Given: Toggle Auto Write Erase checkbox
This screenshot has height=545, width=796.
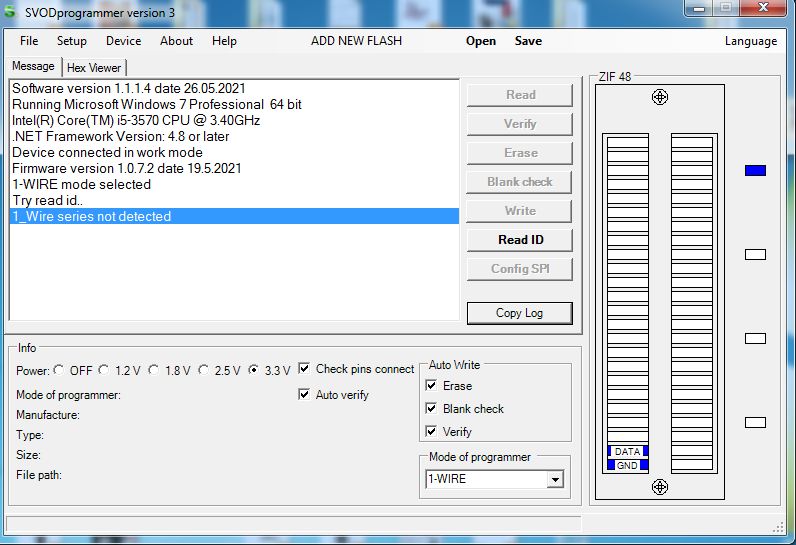Looking at the screenshot, I should [x=431, y=386].
